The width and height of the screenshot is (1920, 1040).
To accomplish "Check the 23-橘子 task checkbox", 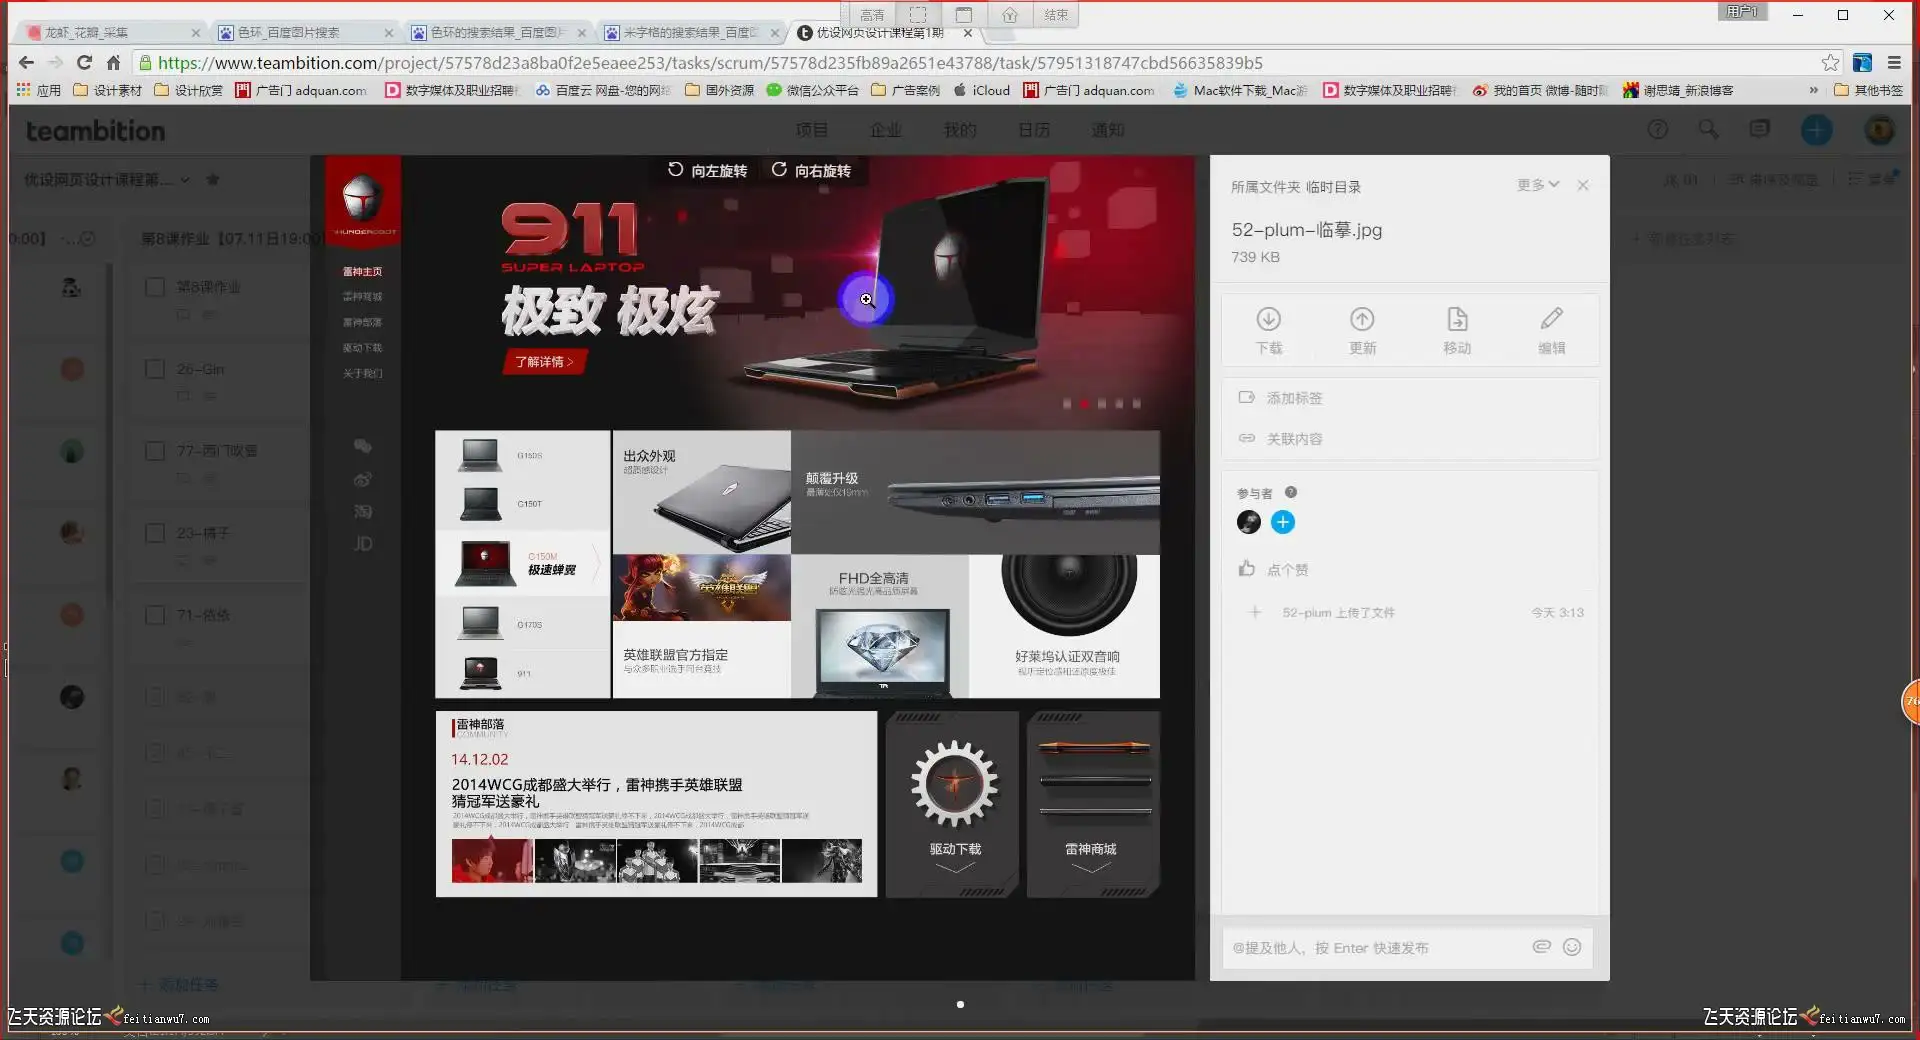I will (x=155, y=533).
